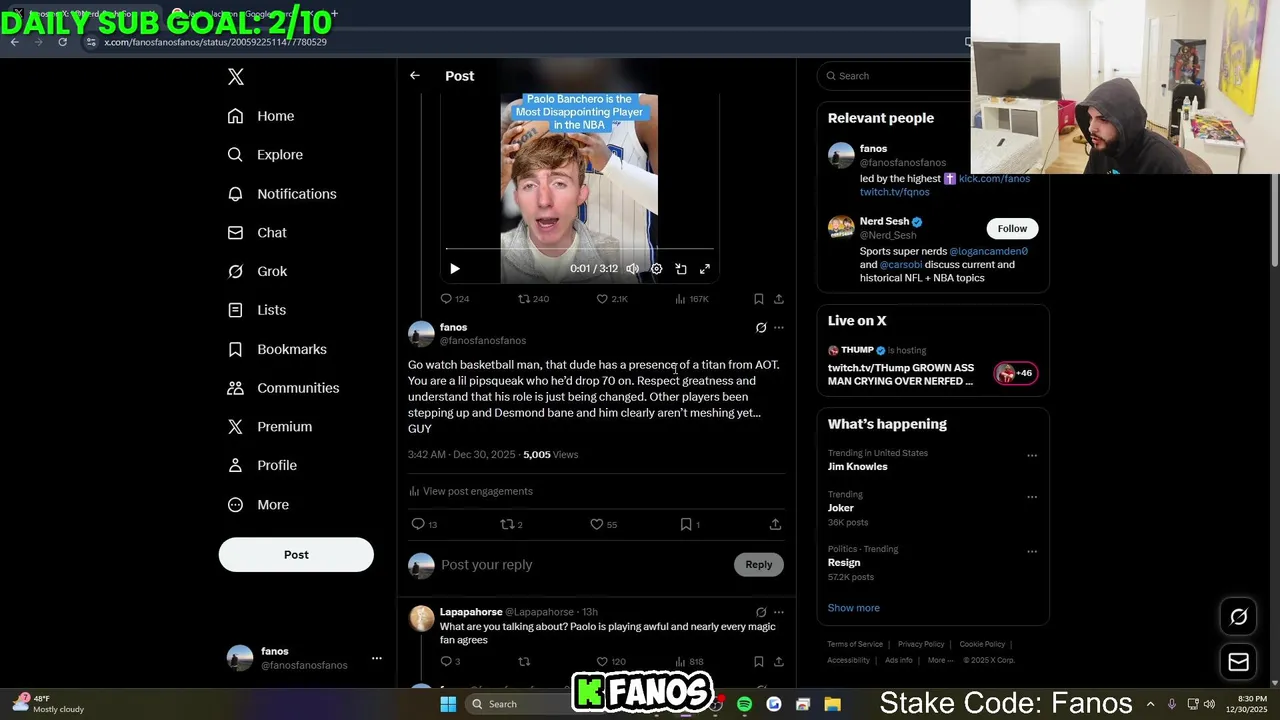
Task: Open X logo home link in sidebar
Action: 236,77
